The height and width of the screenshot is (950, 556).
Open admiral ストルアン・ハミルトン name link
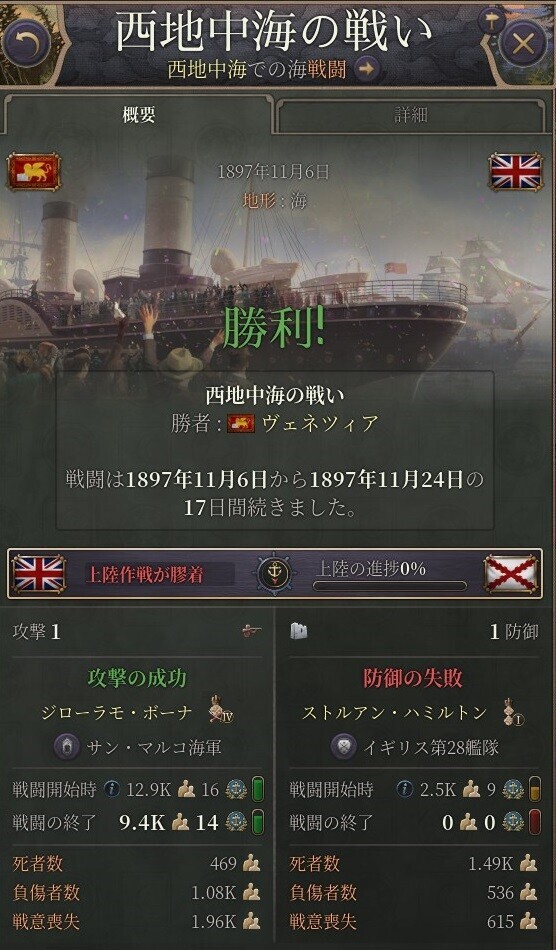(394, 713)
